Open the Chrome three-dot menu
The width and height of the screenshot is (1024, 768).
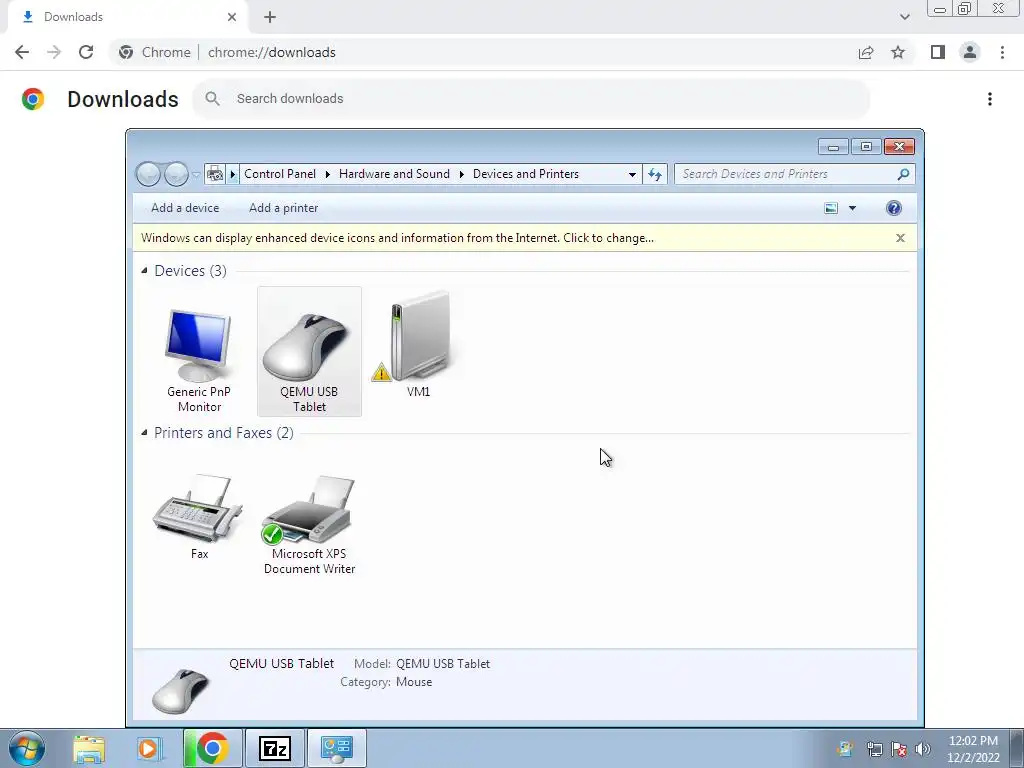pyautogui.click(x=1002, y=52)
